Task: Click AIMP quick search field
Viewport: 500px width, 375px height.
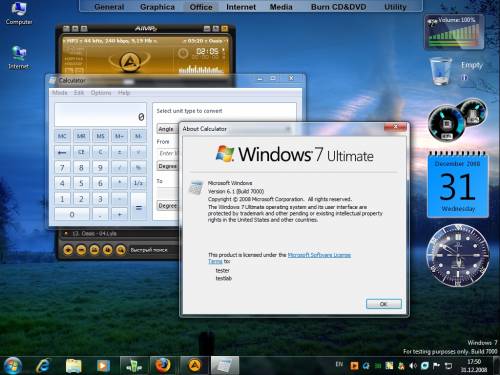Action: (153, 250)
